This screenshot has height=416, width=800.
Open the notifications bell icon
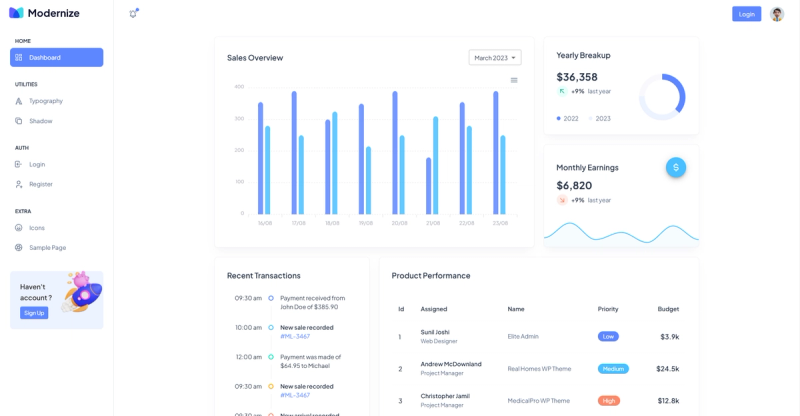point(134,14)
